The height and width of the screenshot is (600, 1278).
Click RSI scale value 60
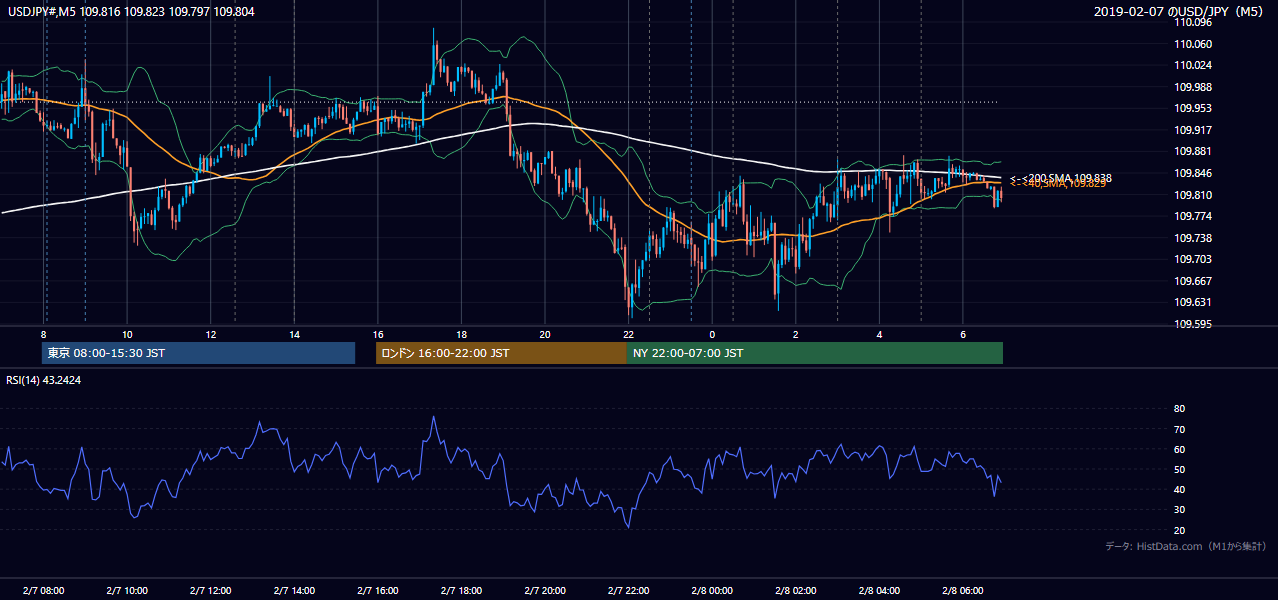pyautogui.click(x=1179, y=449)
